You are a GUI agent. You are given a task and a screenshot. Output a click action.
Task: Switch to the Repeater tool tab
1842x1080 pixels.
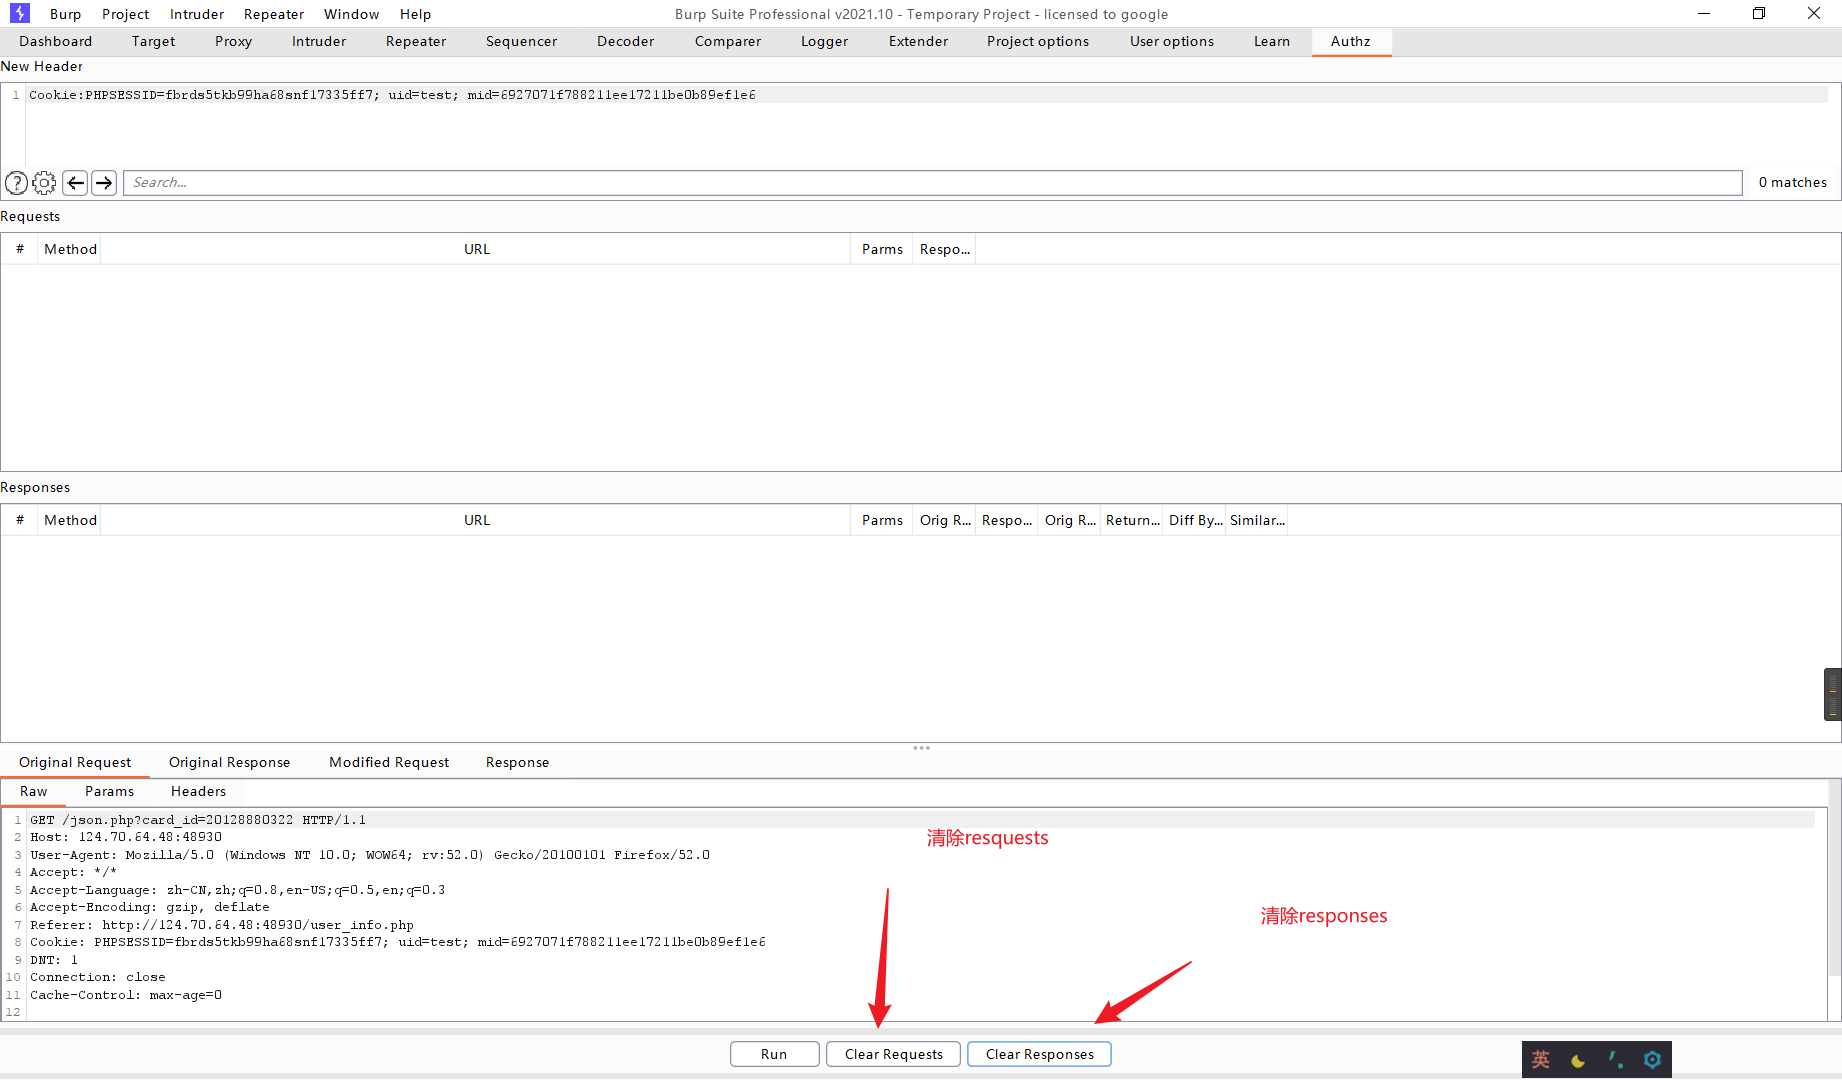tap(416, 41)
